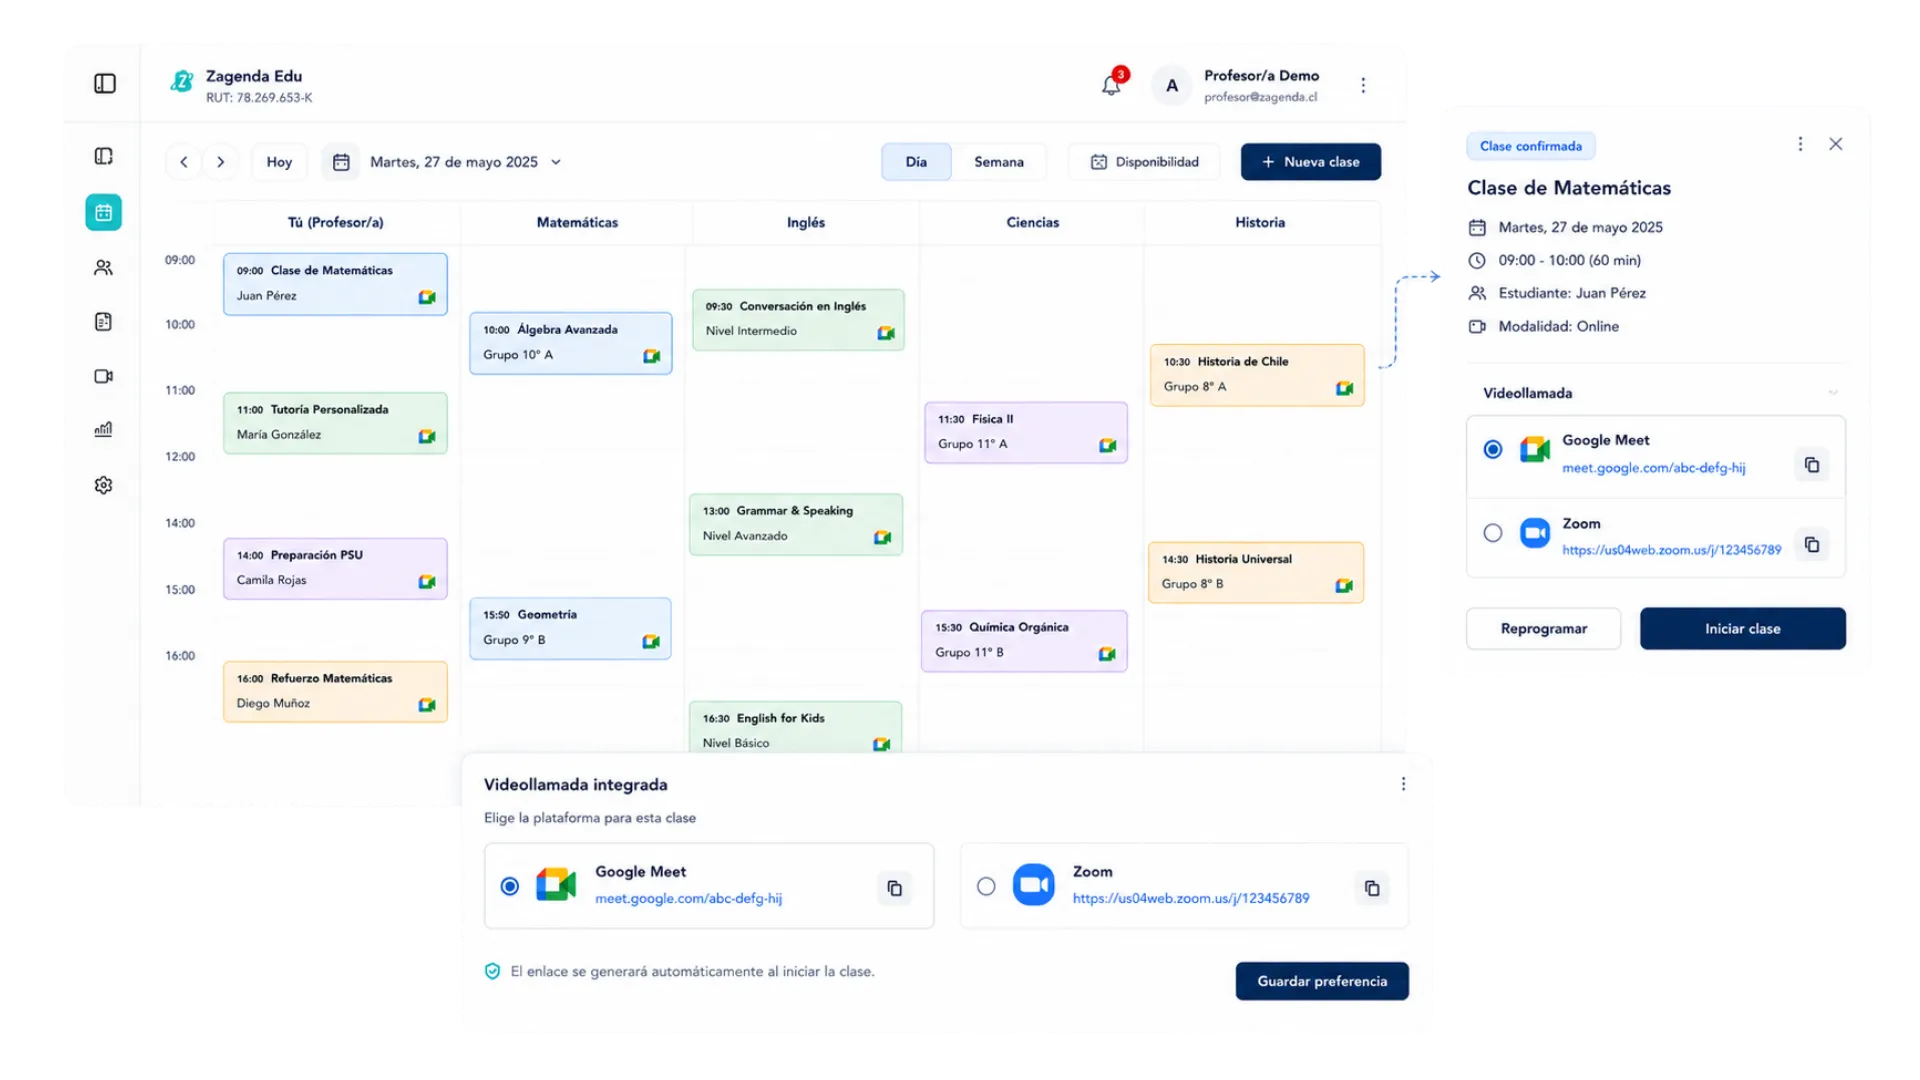
Task: Copy Google Meet link in Videollamada integrada card
Action: point(895,888)
